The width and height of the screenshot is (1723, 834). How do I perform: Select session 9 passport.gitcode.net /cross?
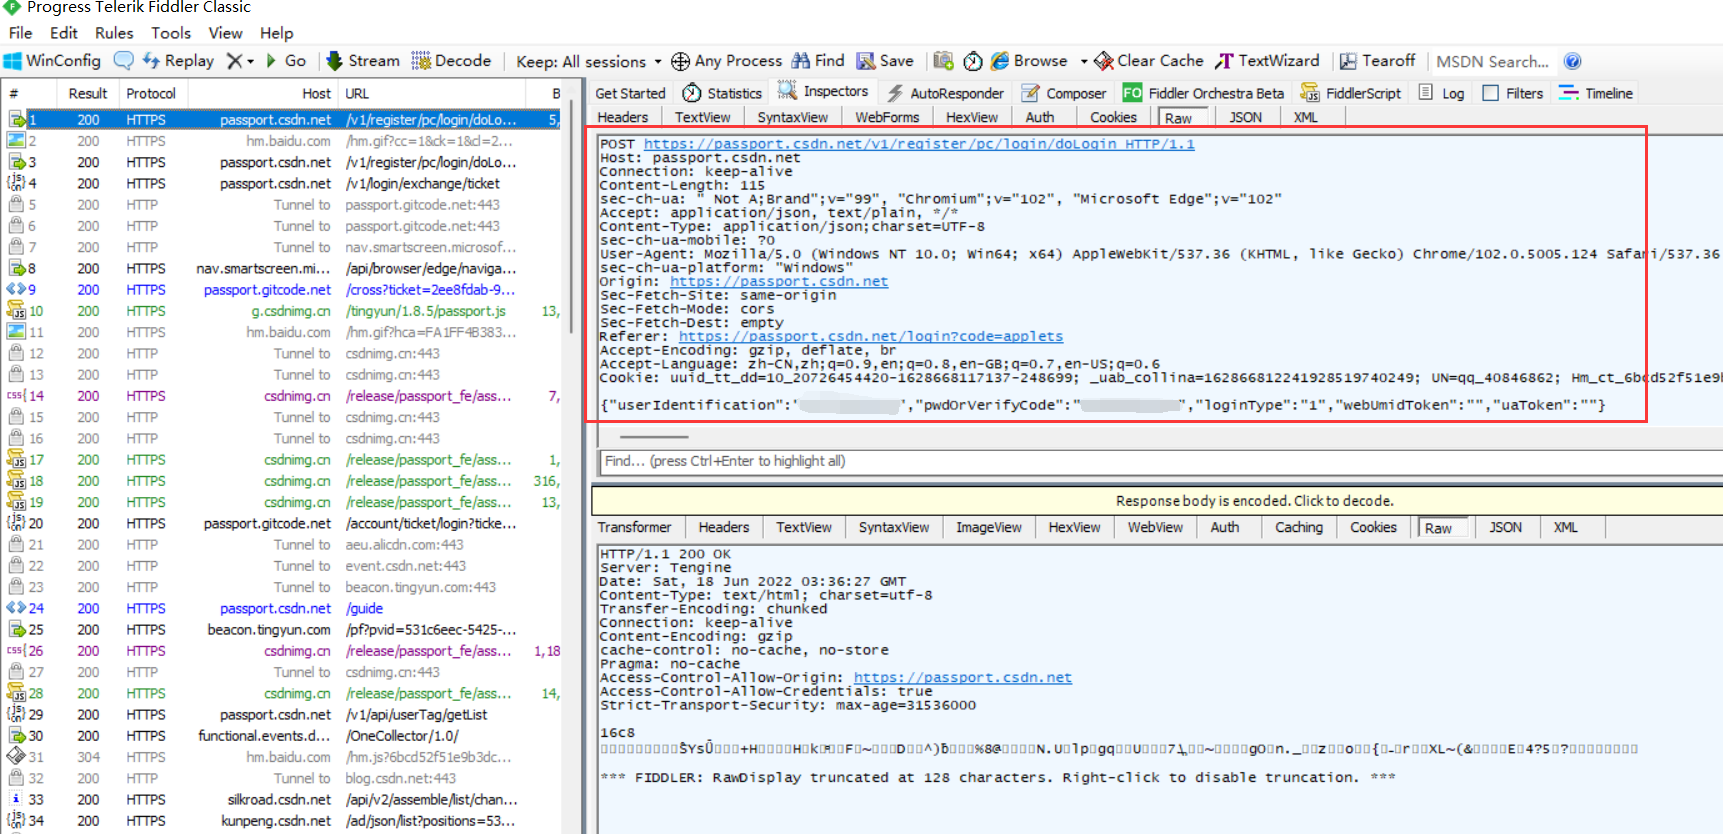283,289
